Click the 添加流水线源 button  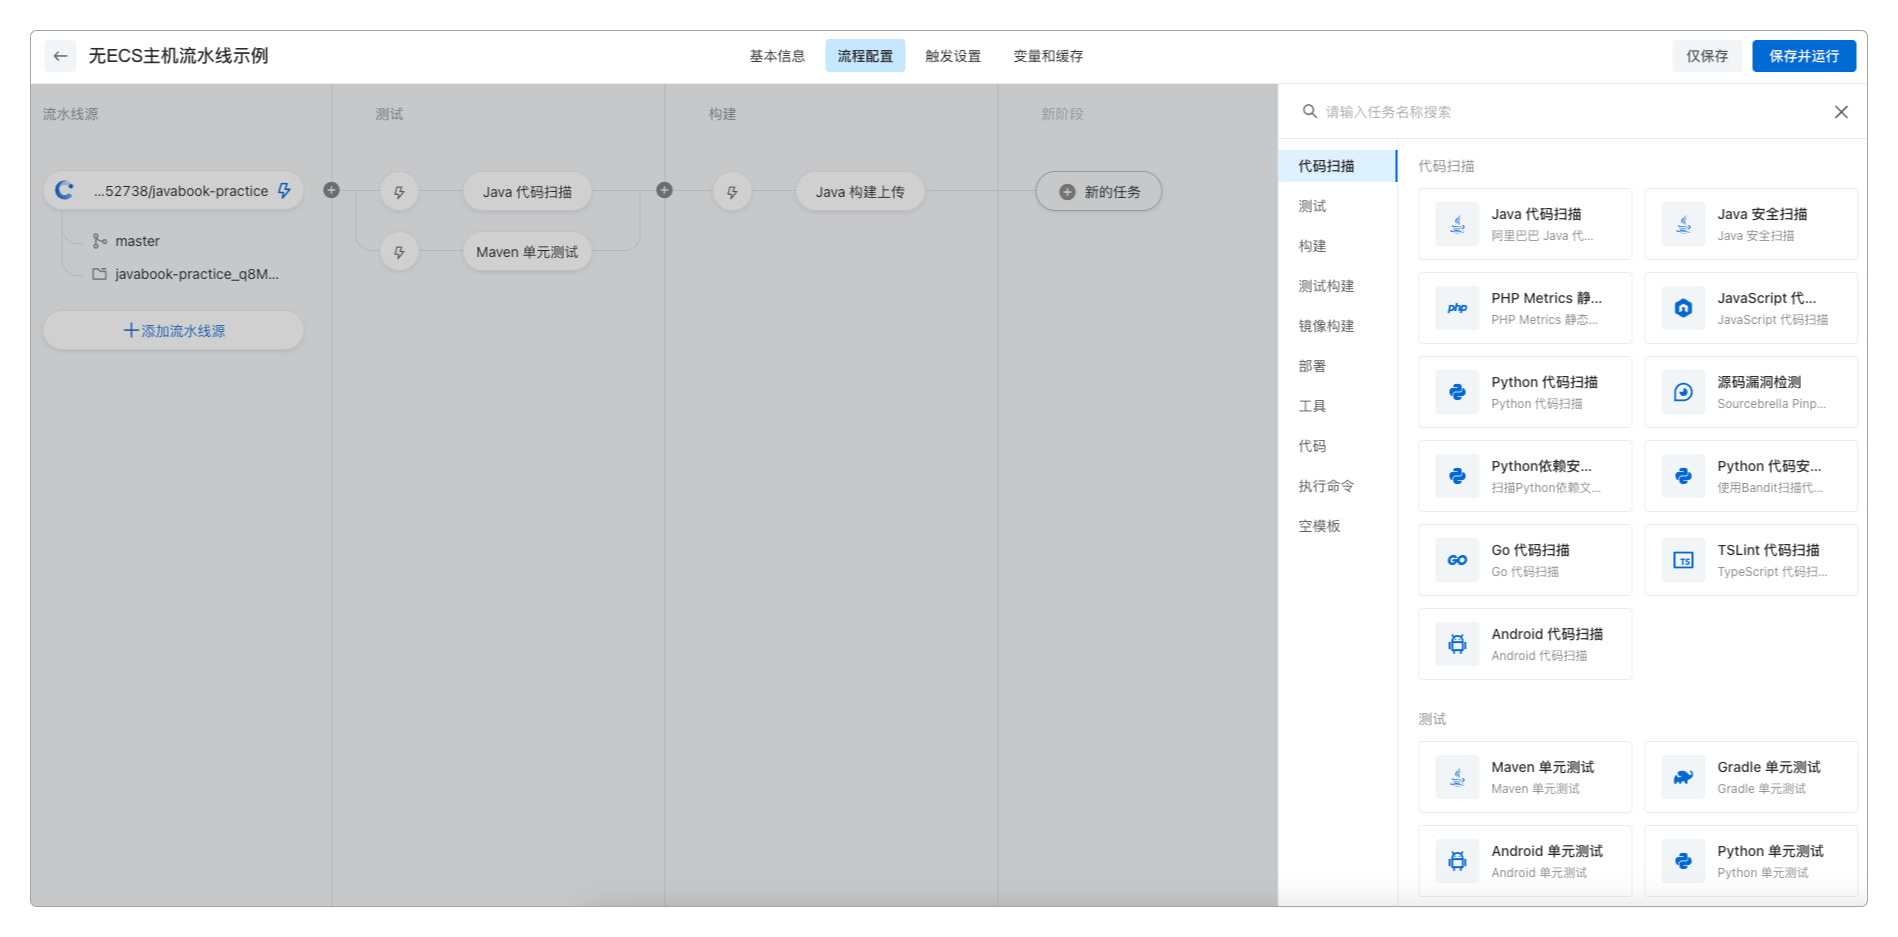173,331
